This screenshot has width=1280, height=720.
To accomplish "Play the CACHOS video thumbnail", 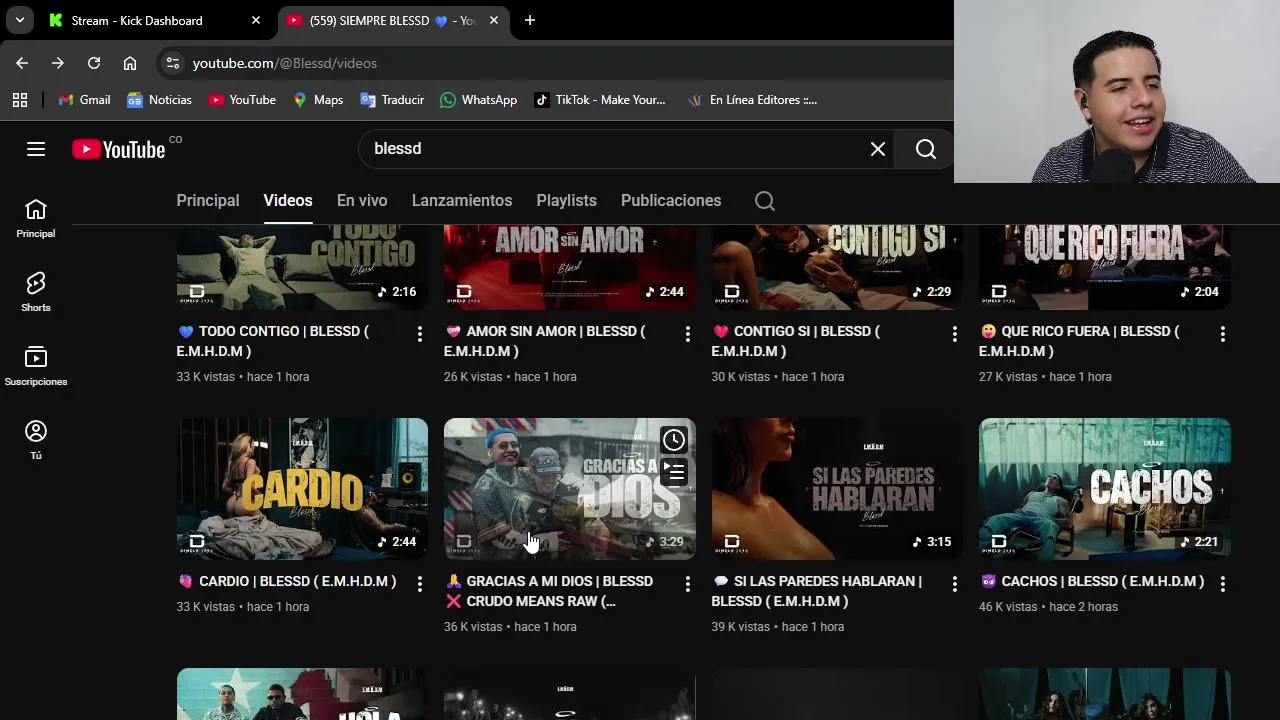I will (x=1105, y=489).
